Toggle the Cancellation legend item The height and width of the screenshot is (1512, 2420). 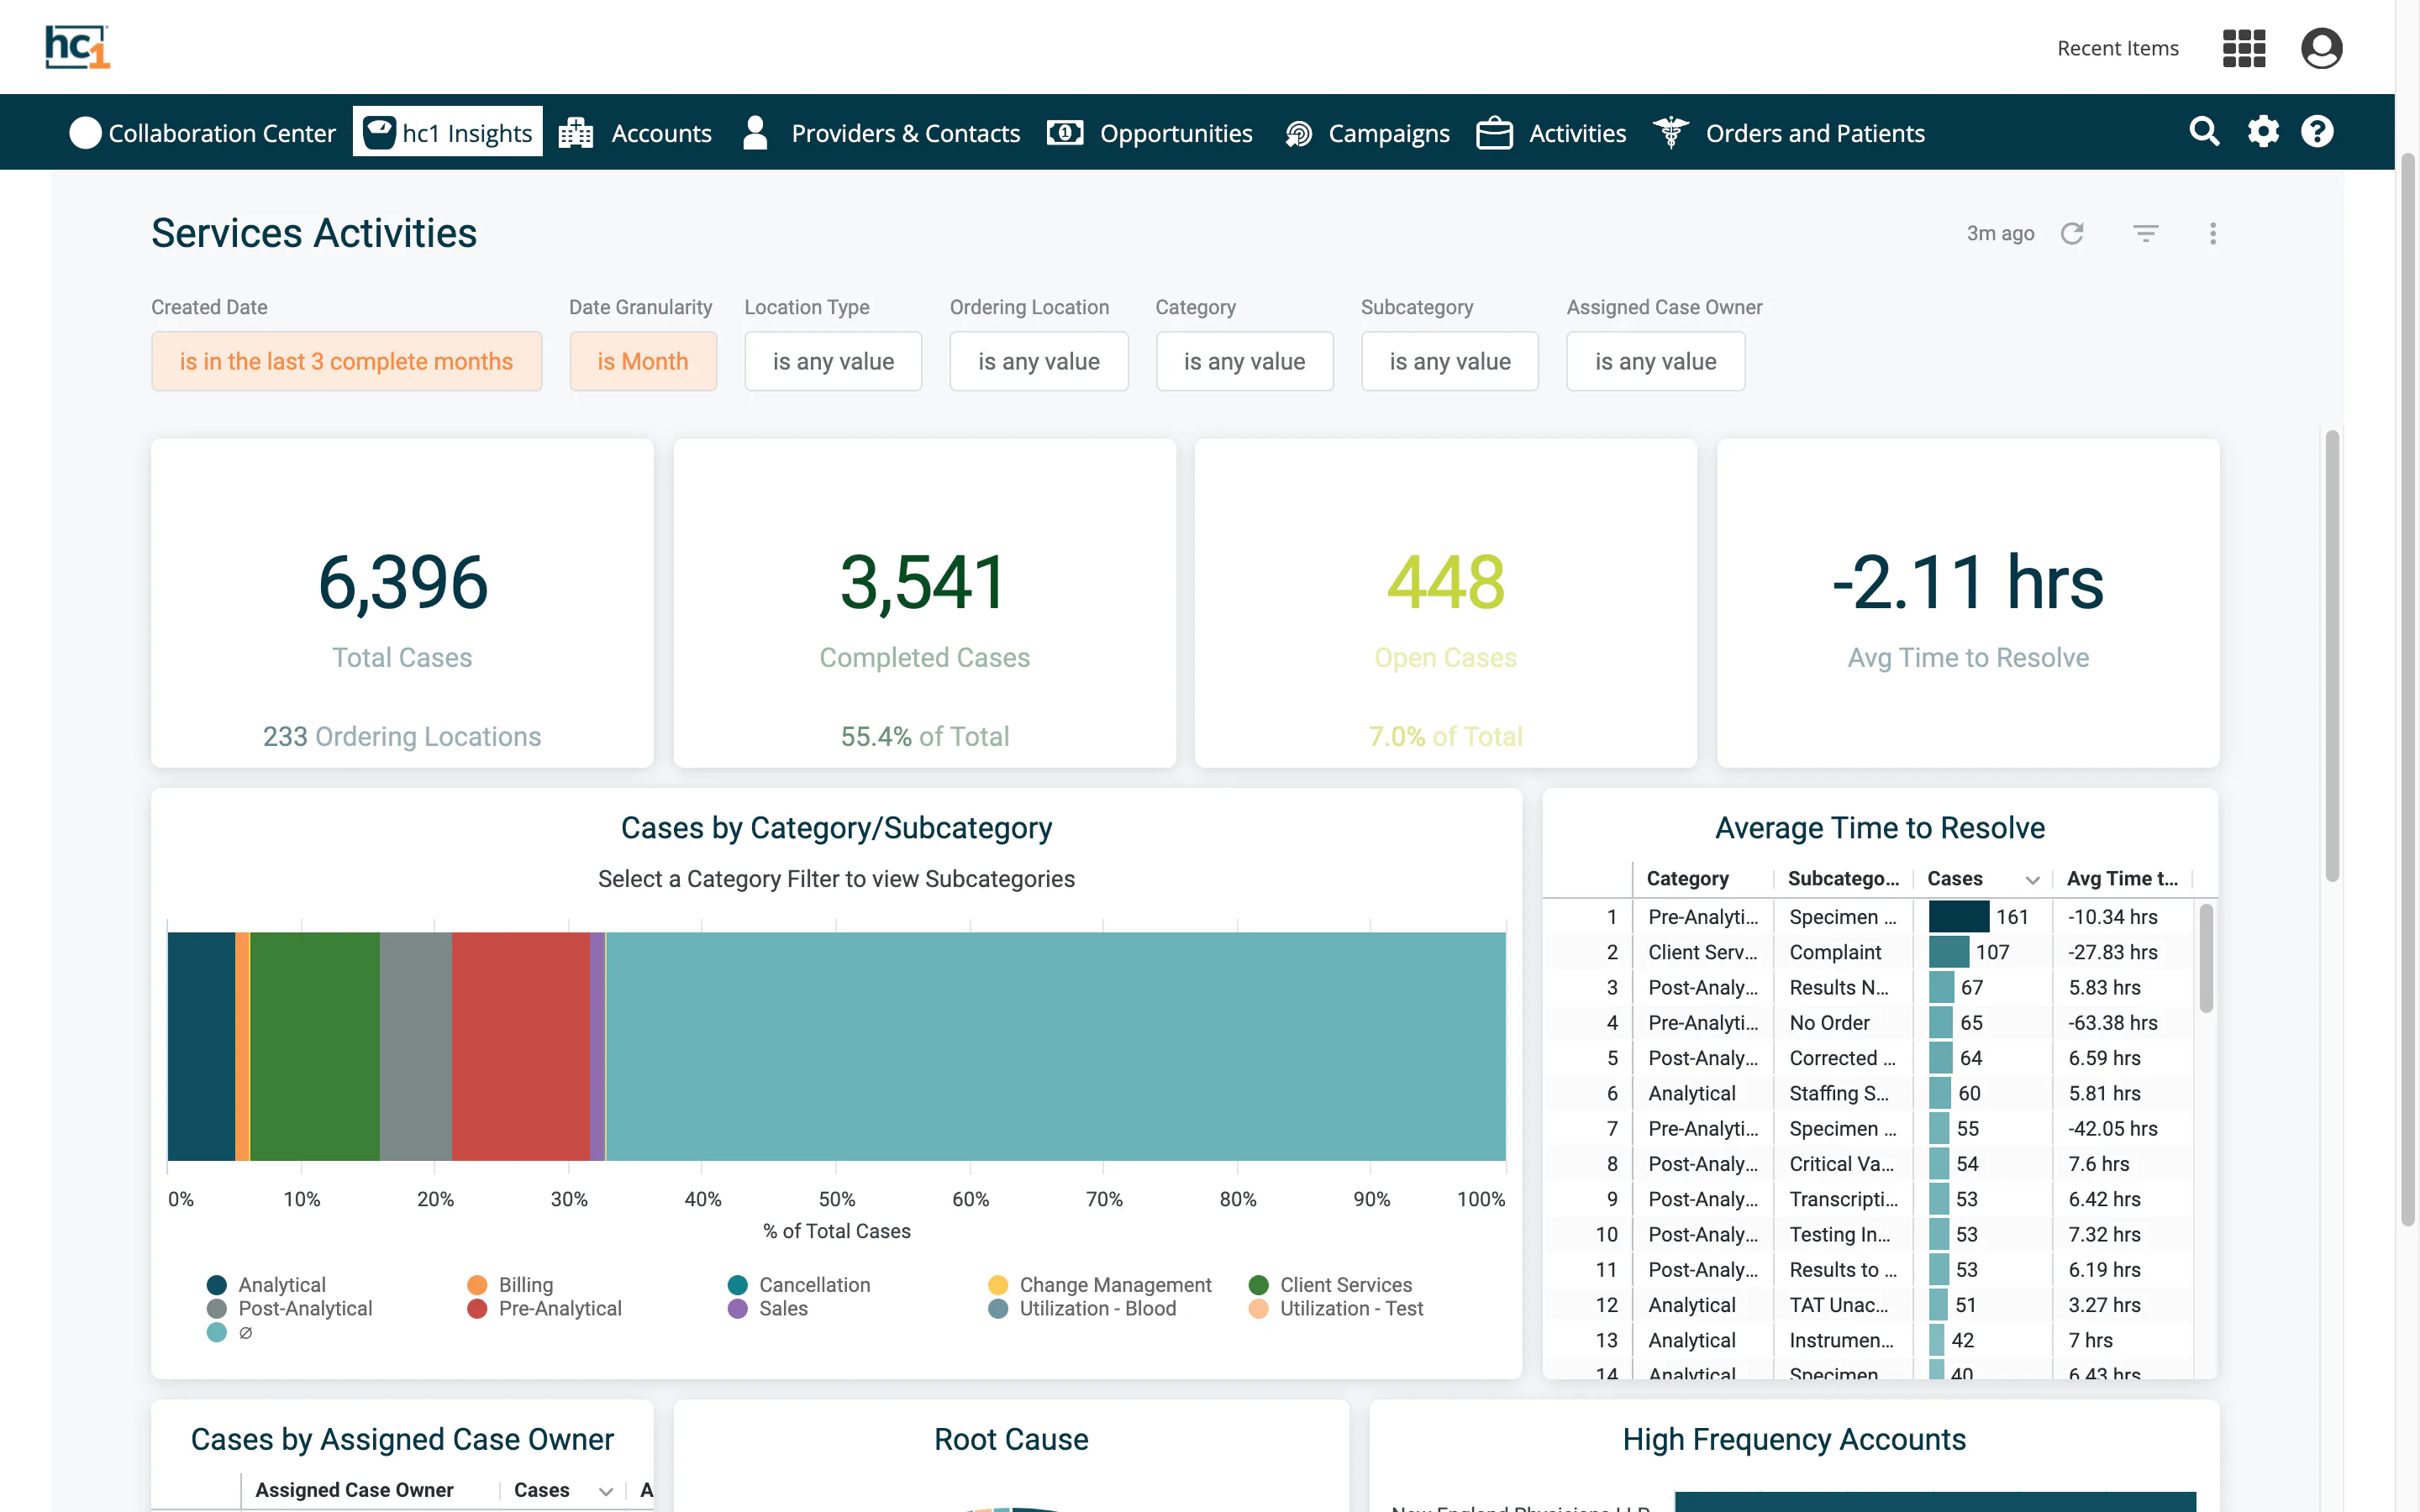[x=799, y=1284]
